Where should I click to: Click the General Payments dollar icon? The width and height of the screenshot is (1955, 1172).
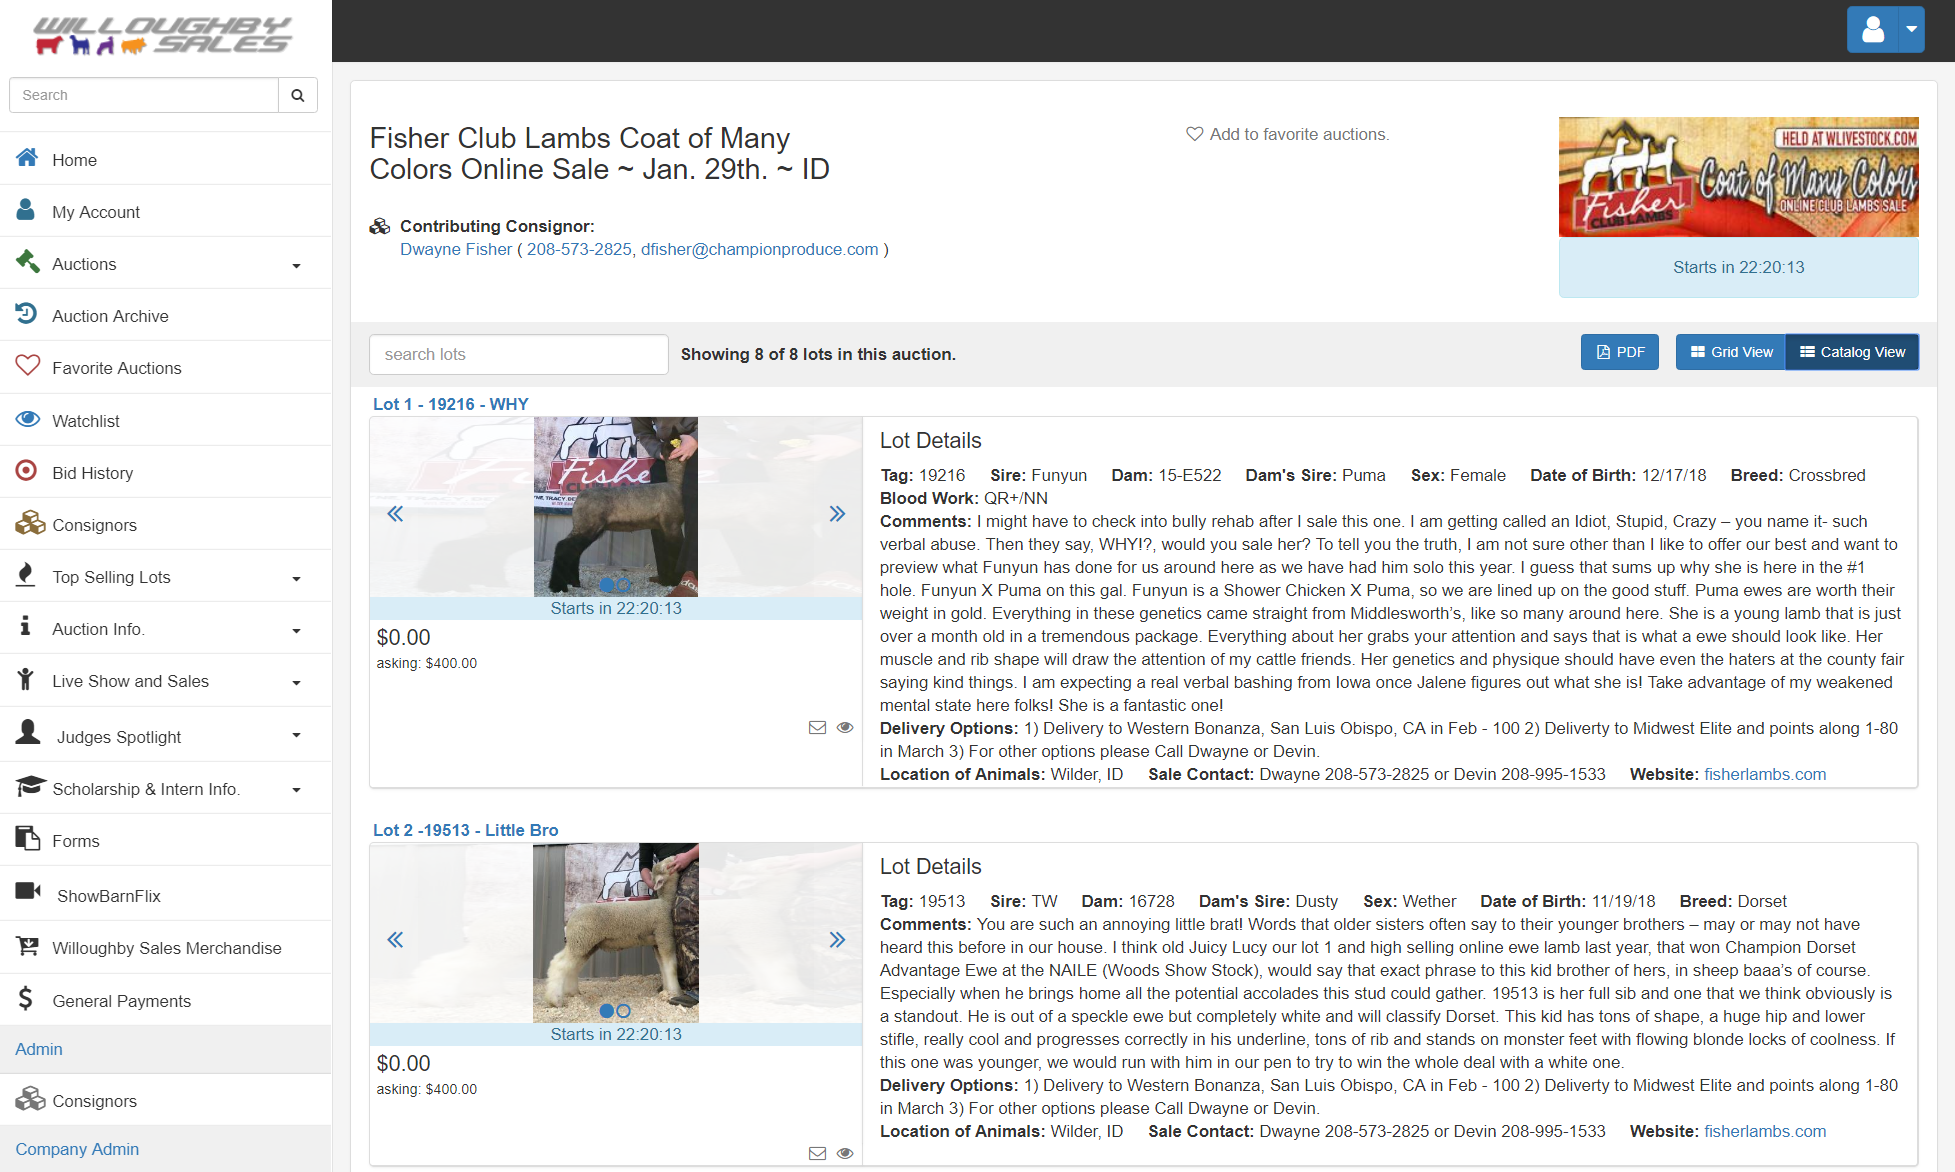click(x=26, y=999)
